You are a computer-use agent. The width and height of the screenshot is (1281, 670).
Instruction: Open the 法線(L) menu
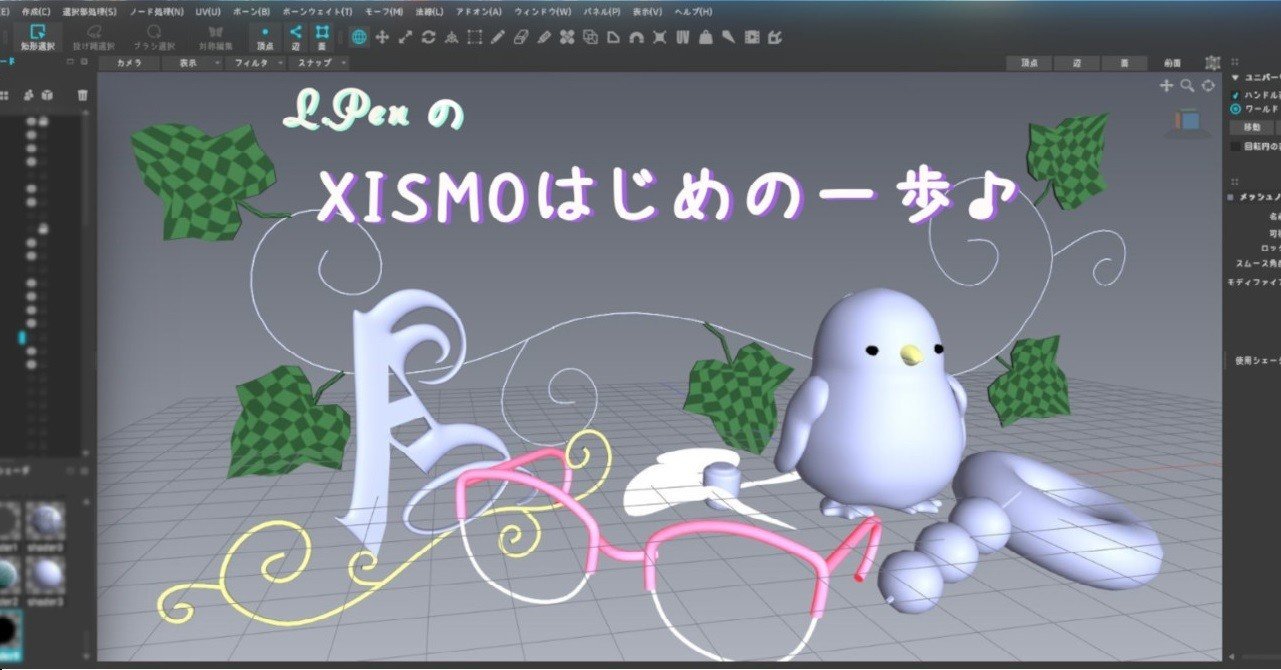(x=429, y=11)
